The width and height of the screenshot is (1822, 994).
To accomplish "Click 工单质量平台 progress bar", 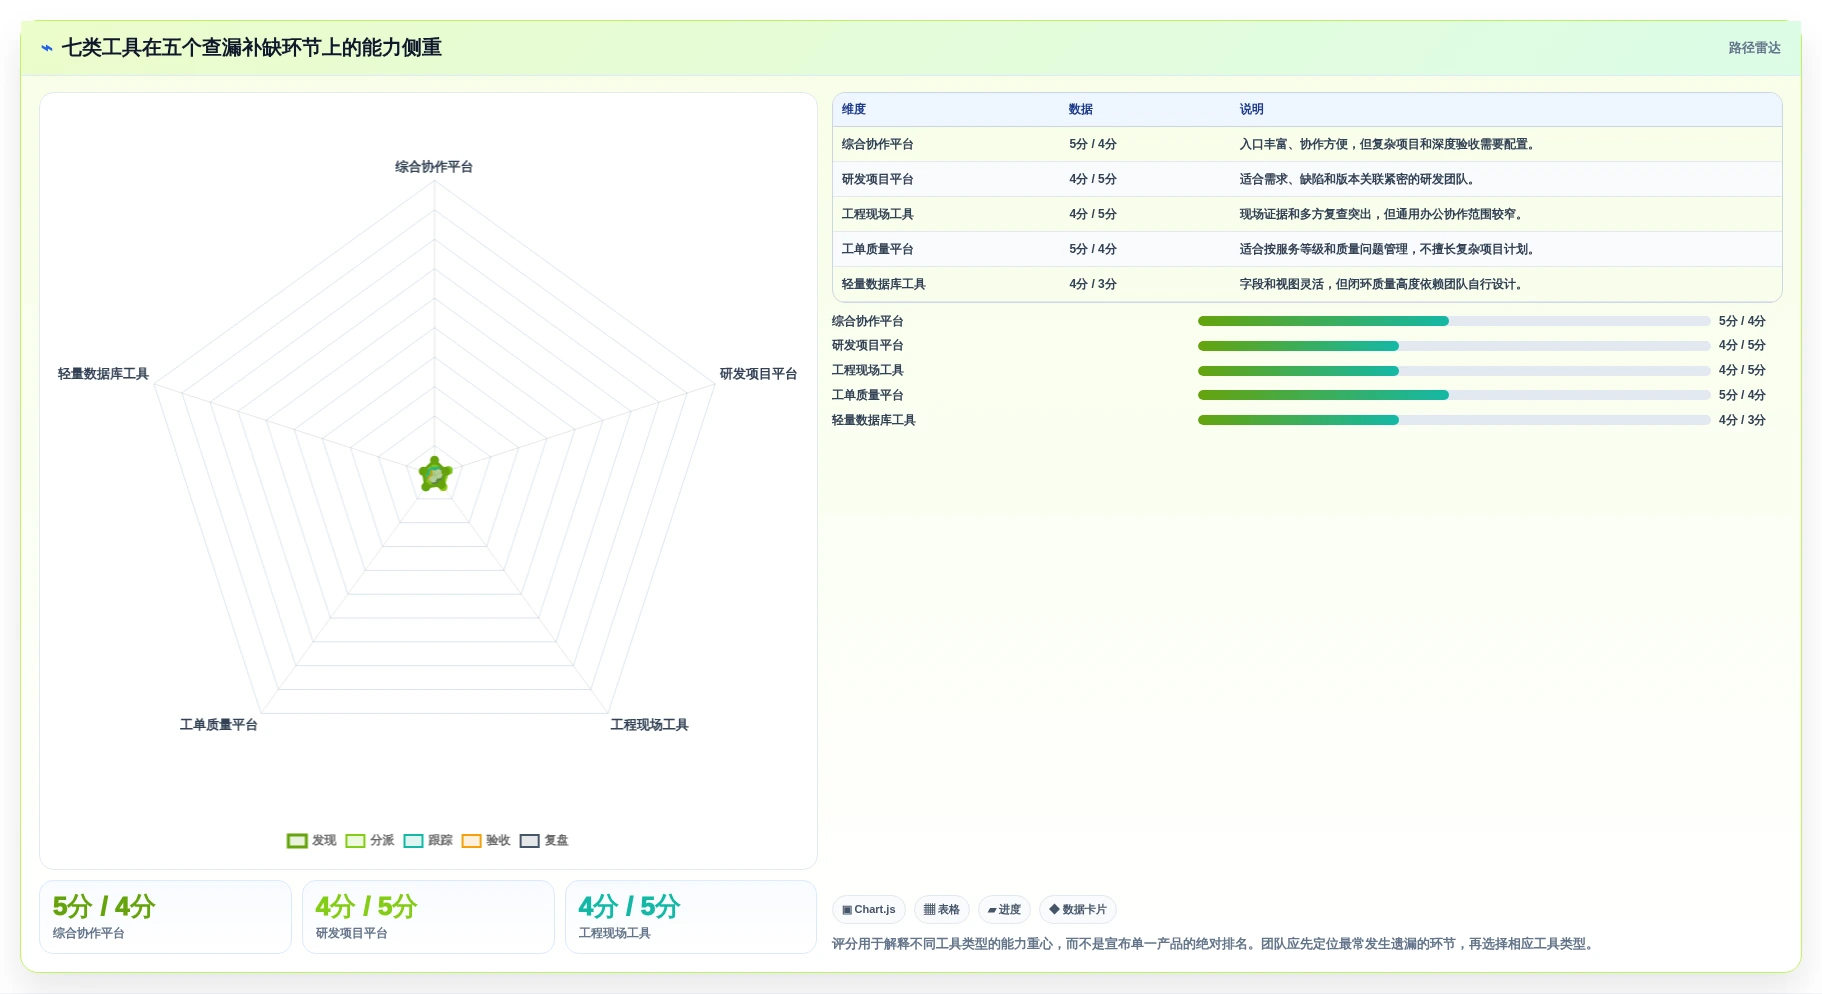I will click(x=1454, y=395).
